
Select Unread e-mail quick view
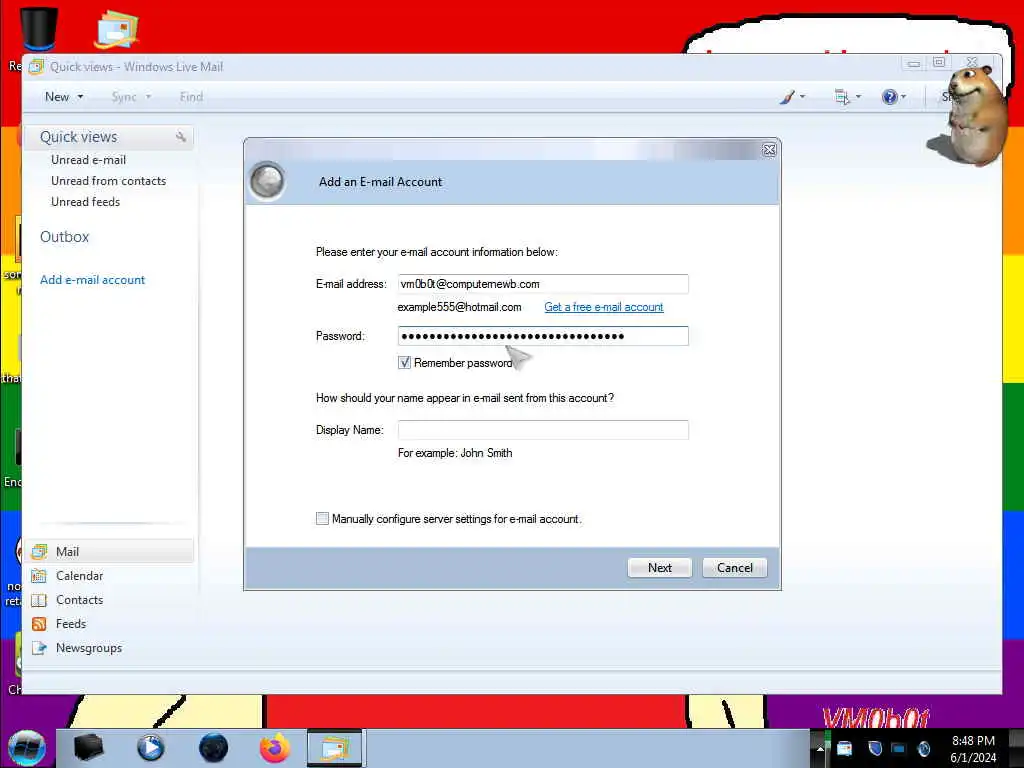pos(89,160)
